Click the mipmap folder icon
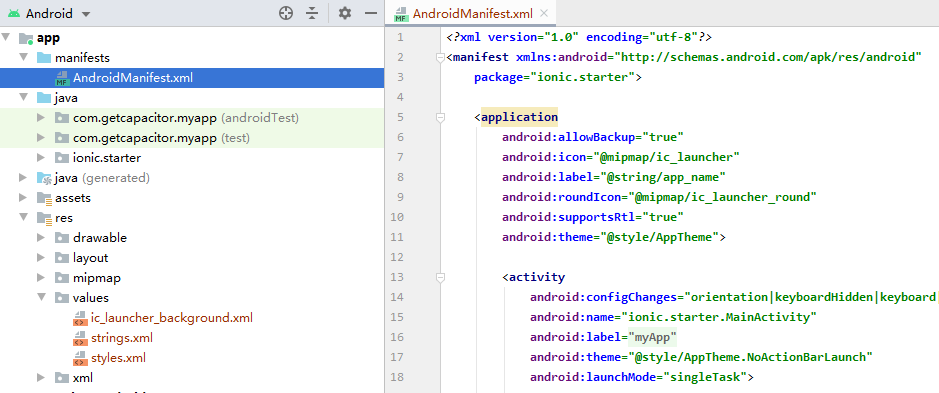 pos(62,278)
